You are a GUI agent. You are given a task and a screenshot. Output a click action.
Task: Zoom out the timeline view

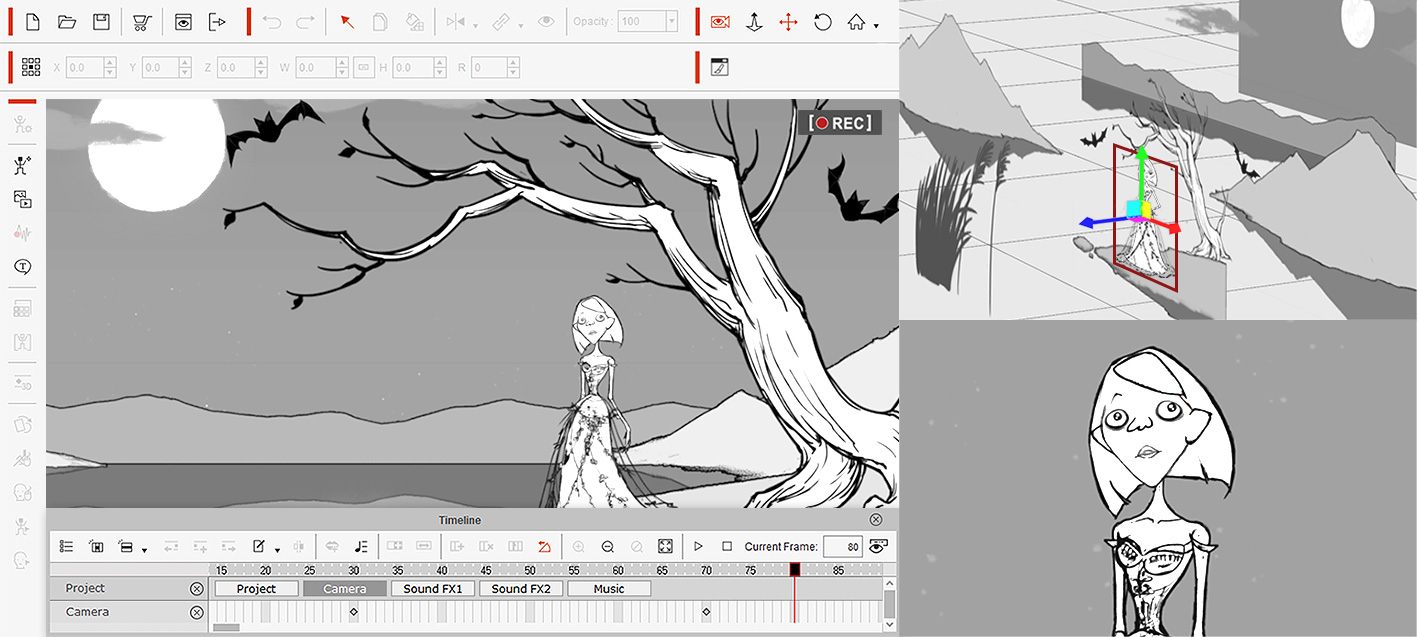coord(607,546)
